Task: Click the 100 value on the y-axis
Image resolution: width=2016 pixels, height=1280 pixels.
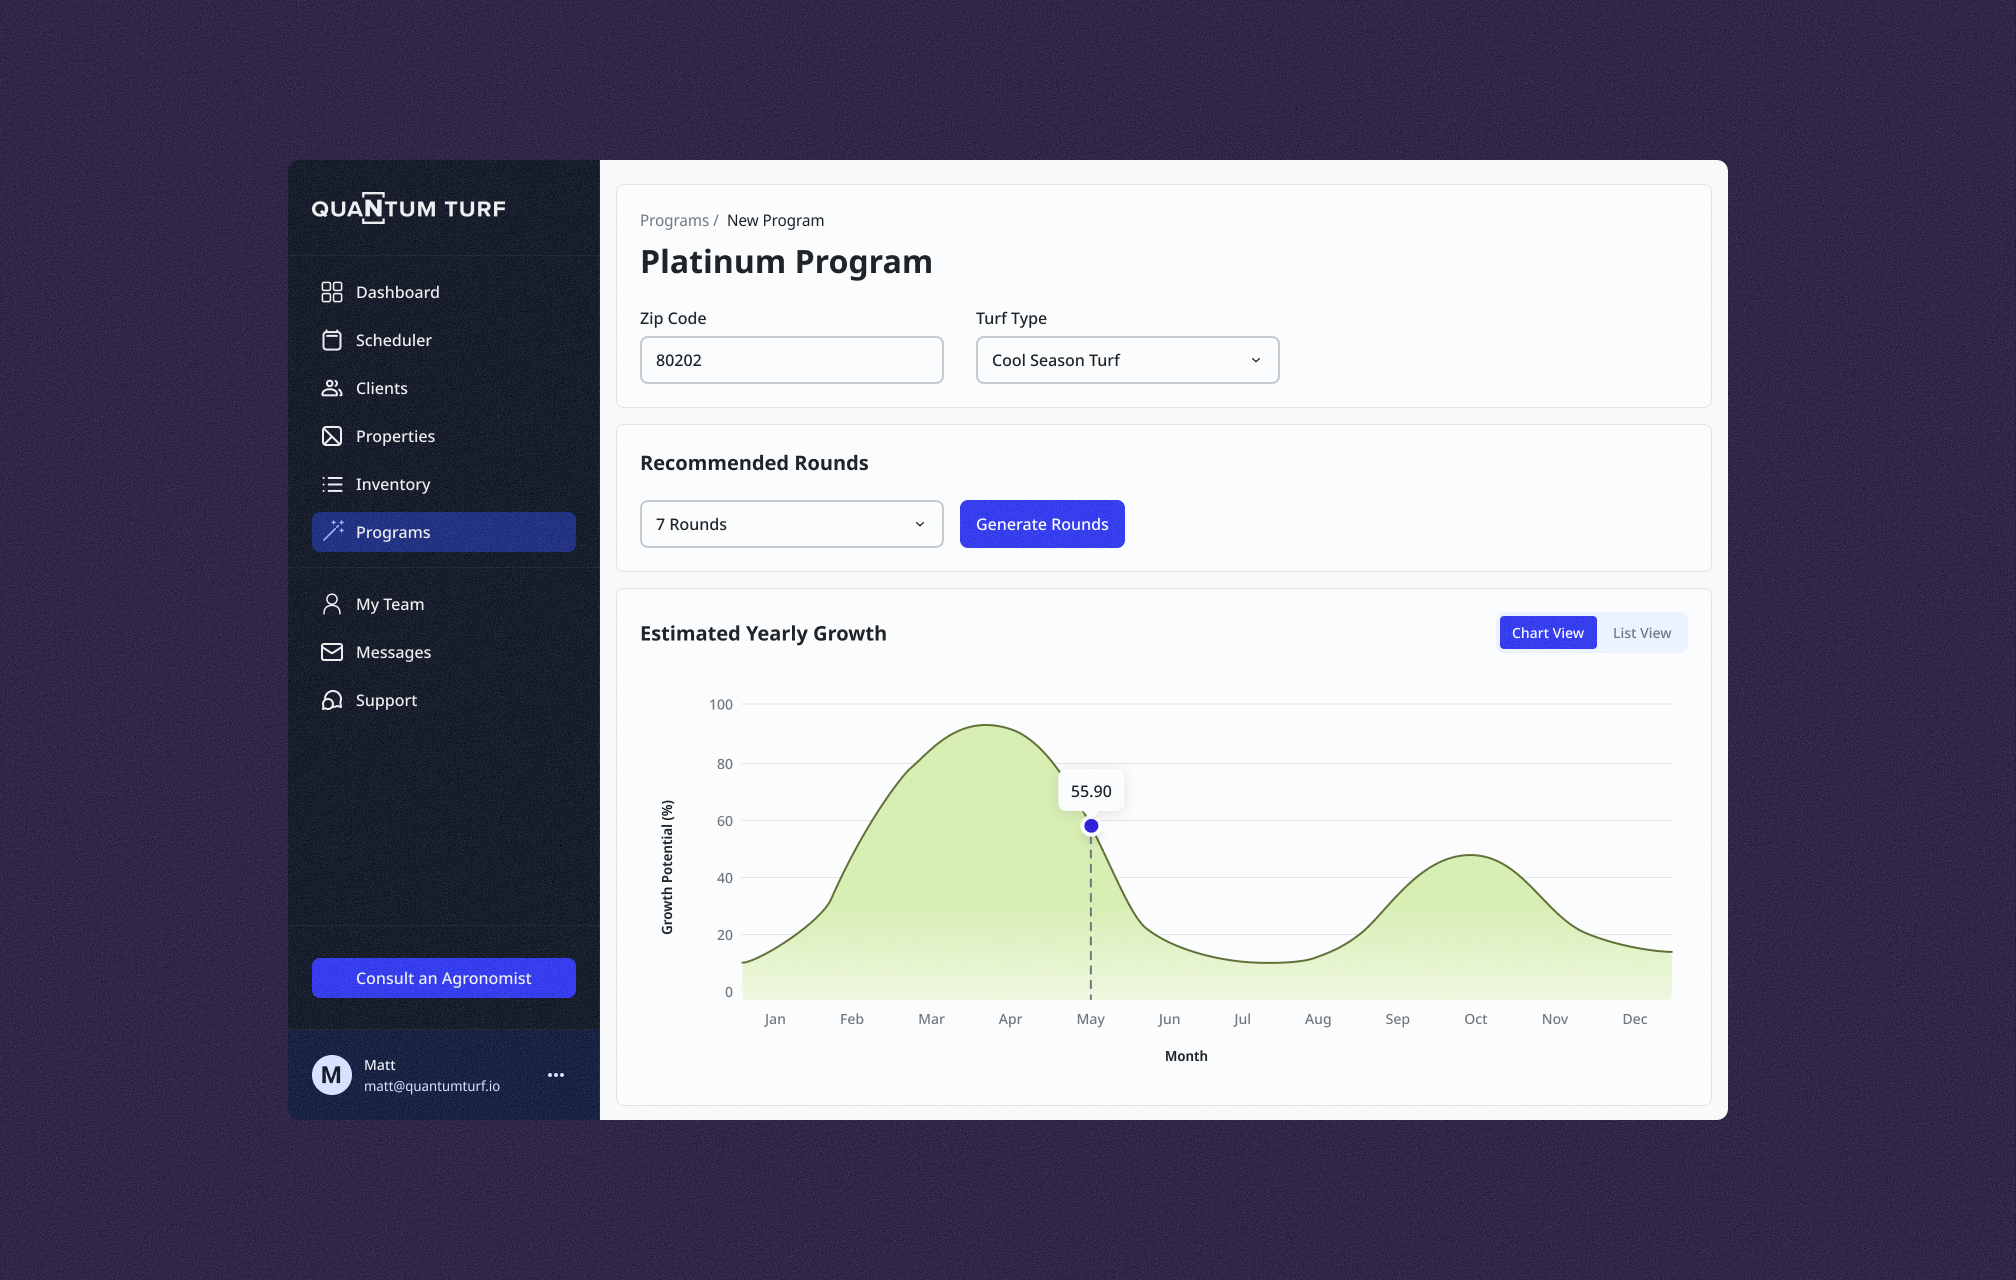Action: tap(721, 704)
